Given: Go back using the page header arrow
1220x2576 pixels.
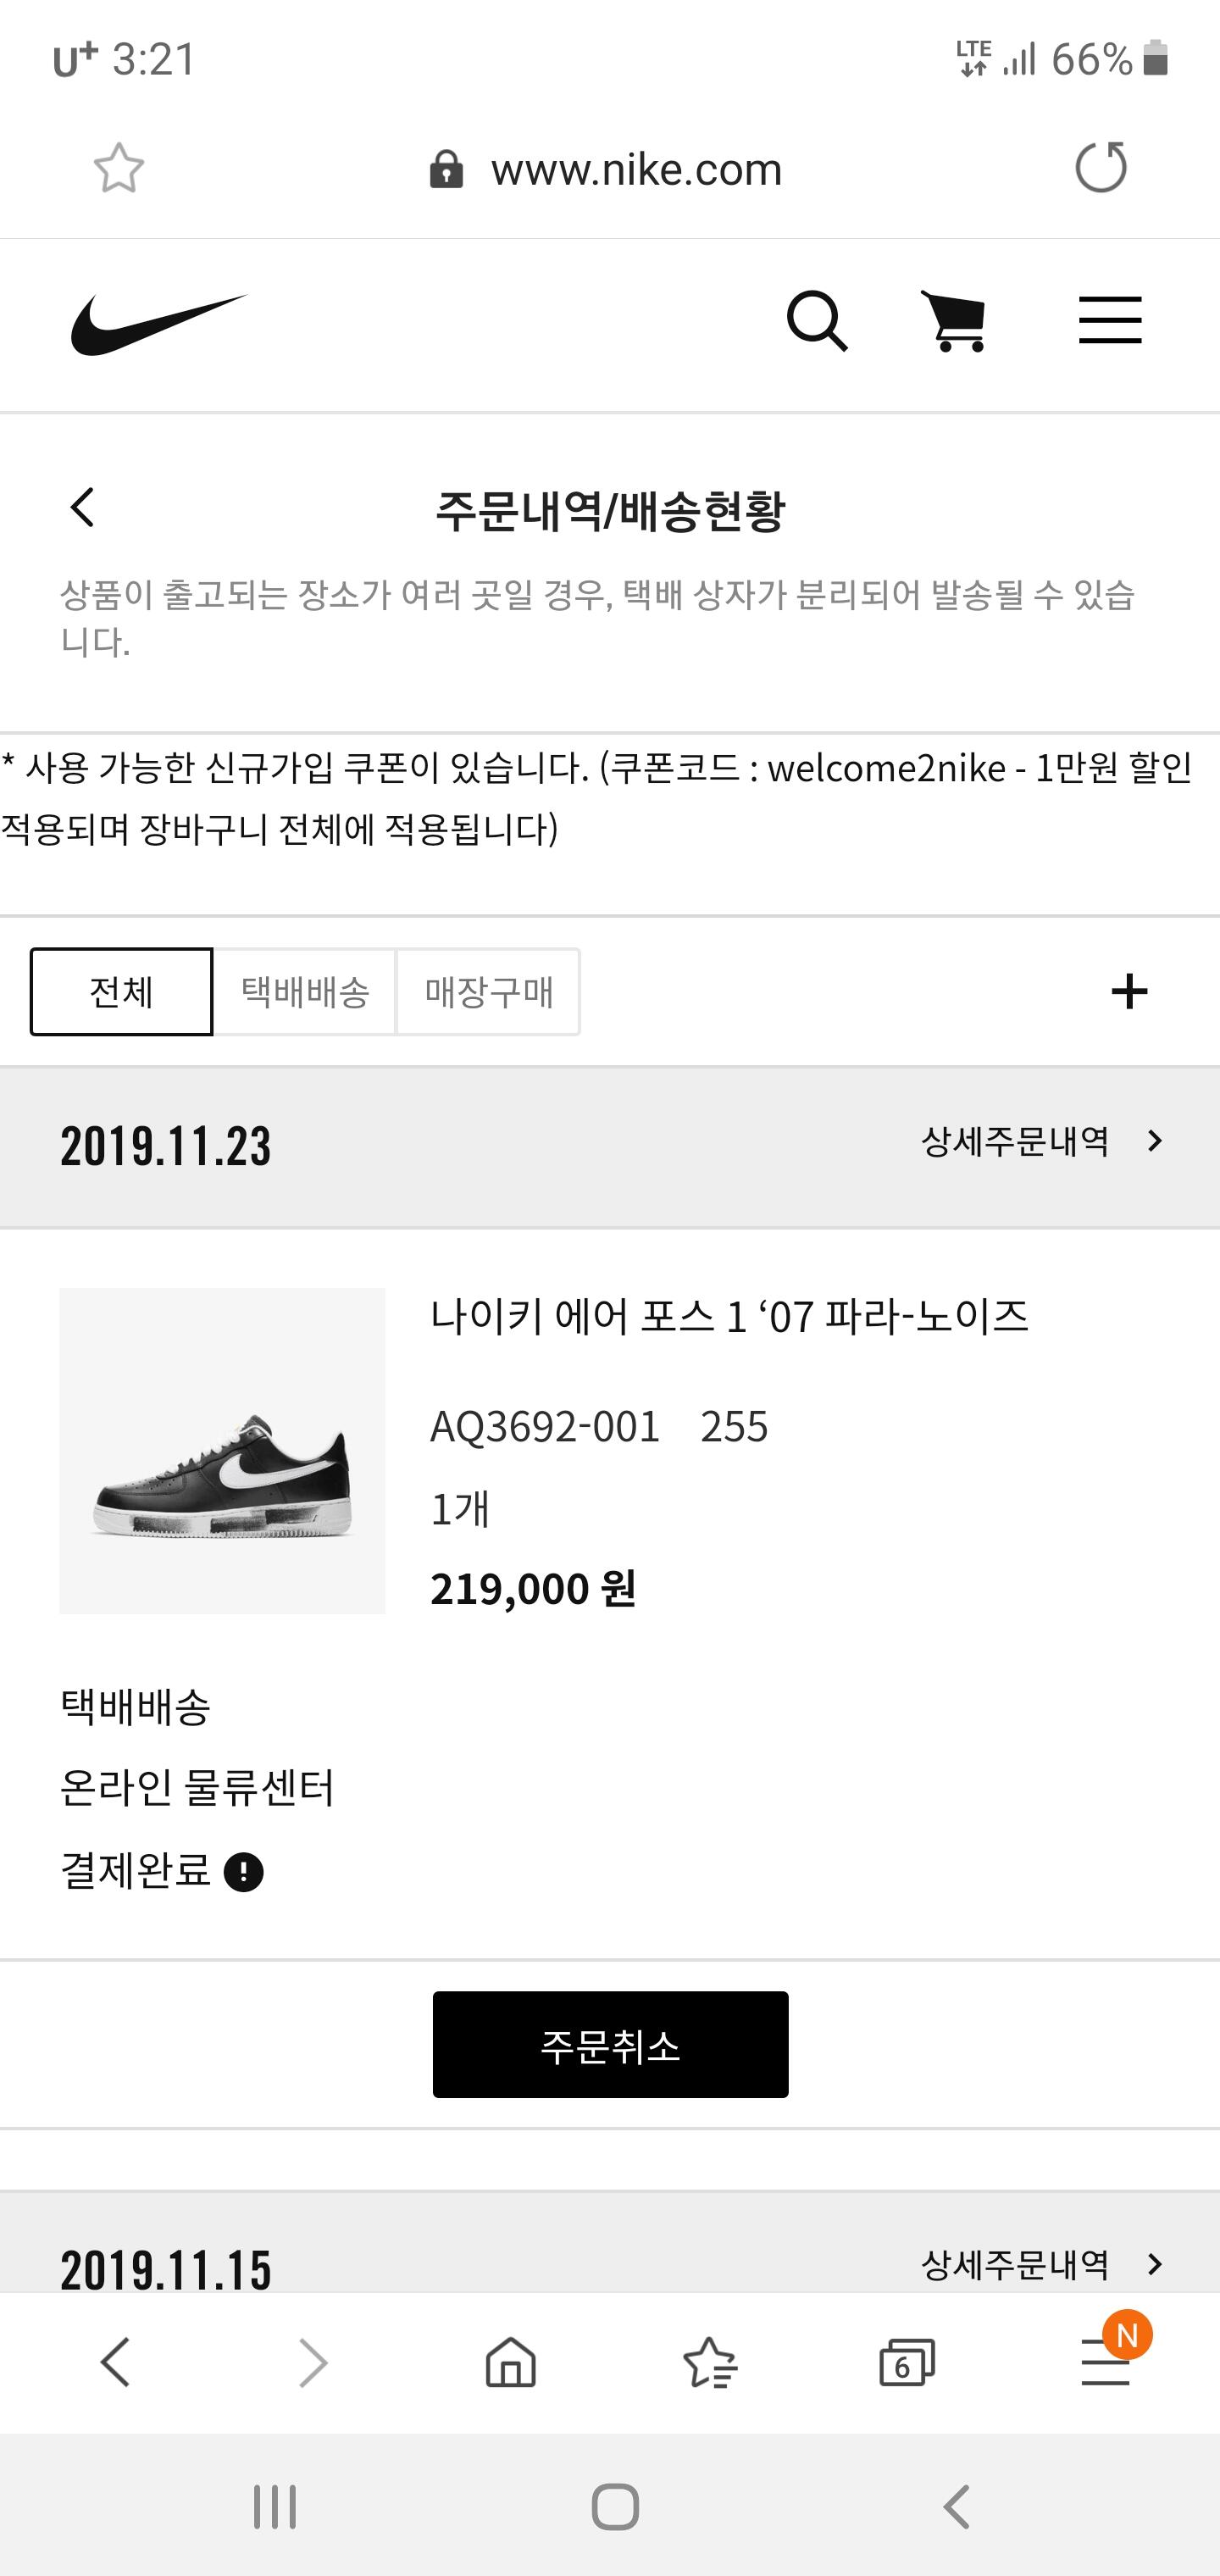Looking at the screenshot, I should [x=83, y=508].
